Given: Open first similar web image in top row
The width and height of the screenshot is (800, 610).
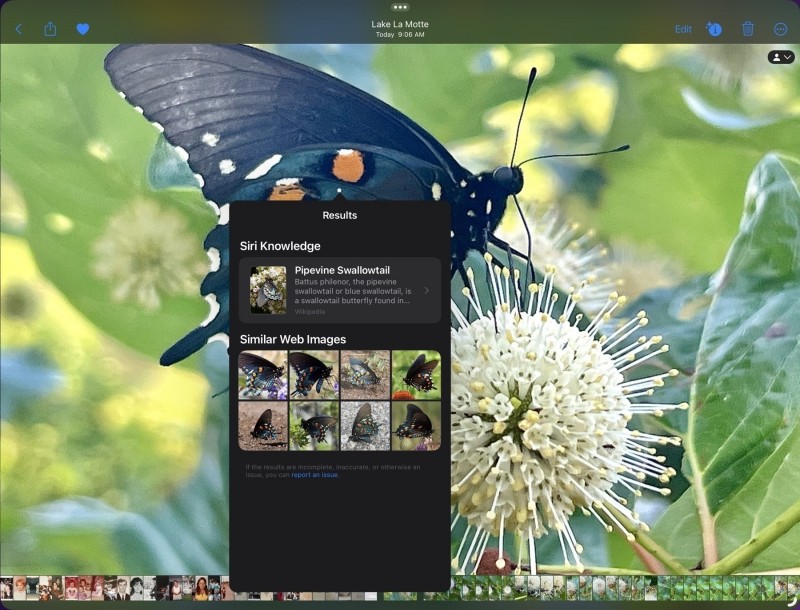Looking at the screenshot, I should (x=263, y=374).
